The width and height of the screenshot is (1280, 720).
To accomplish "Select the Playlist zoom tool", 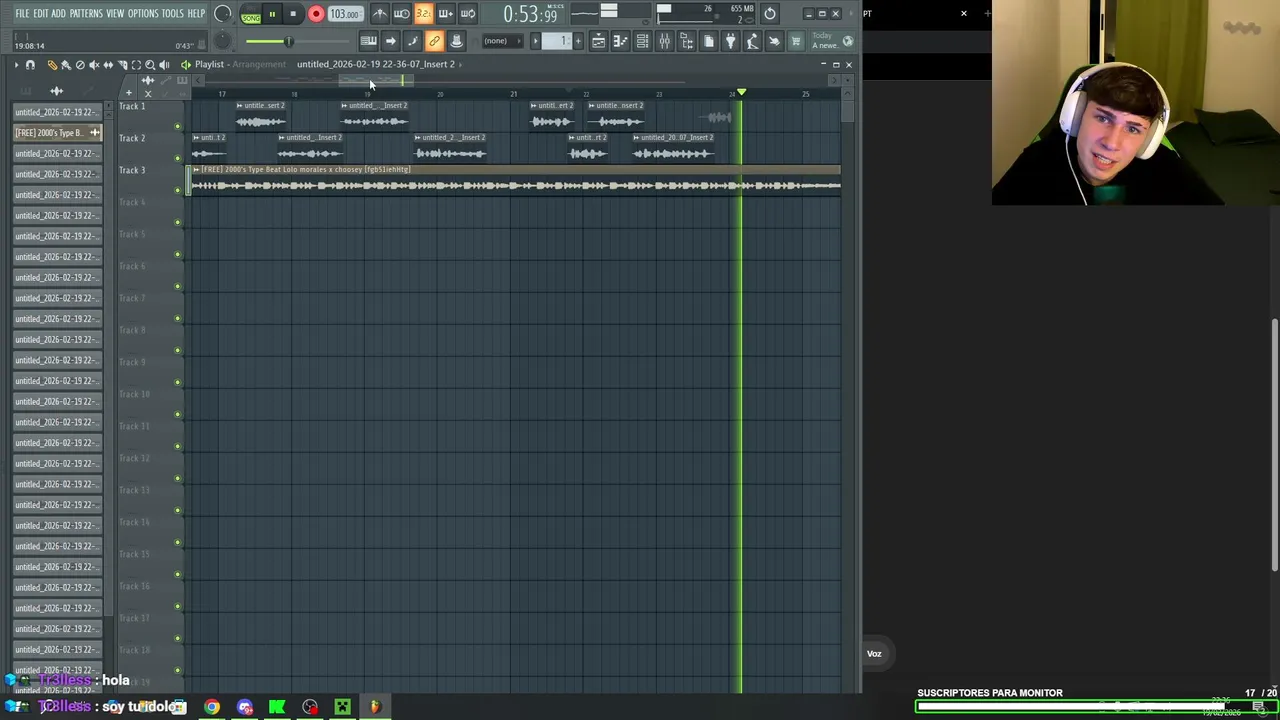I will (x=150, y=64).
